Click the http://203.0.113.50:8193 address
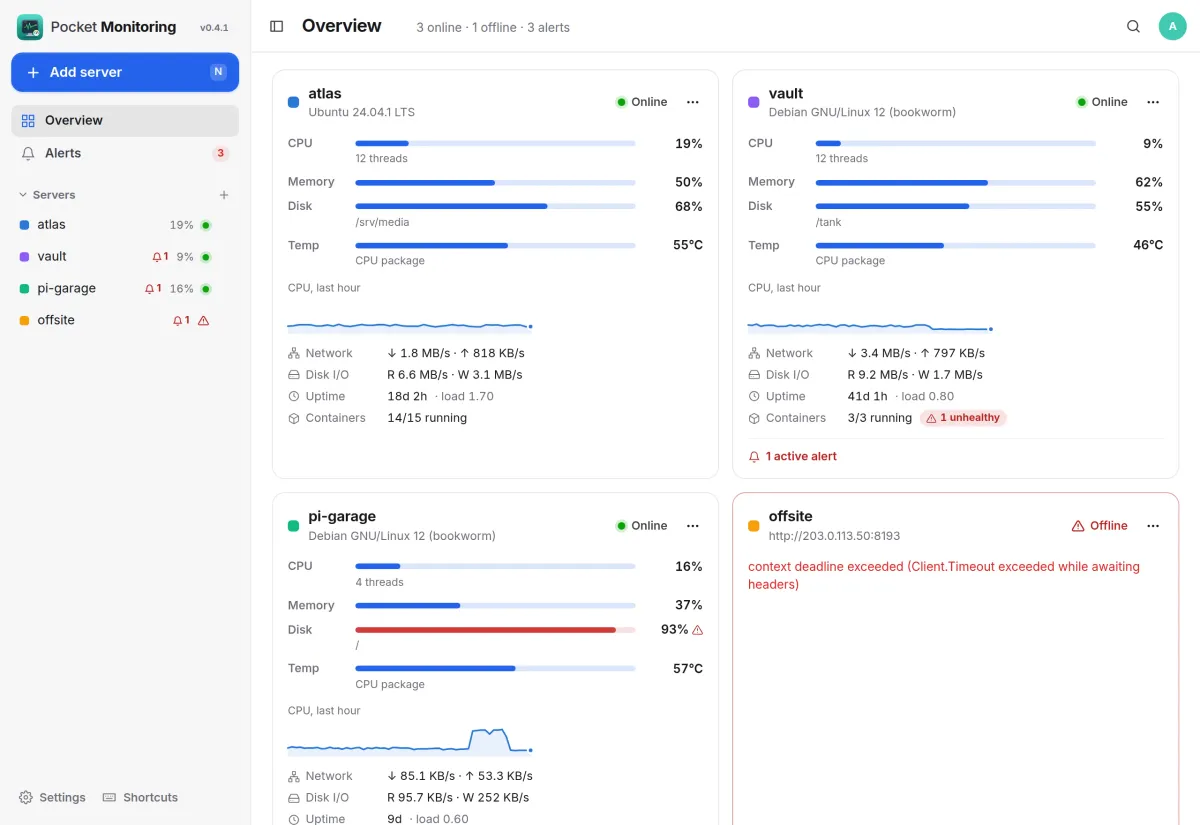The height and width of the screenshot is (825, 1200). [x=835, y=536]
